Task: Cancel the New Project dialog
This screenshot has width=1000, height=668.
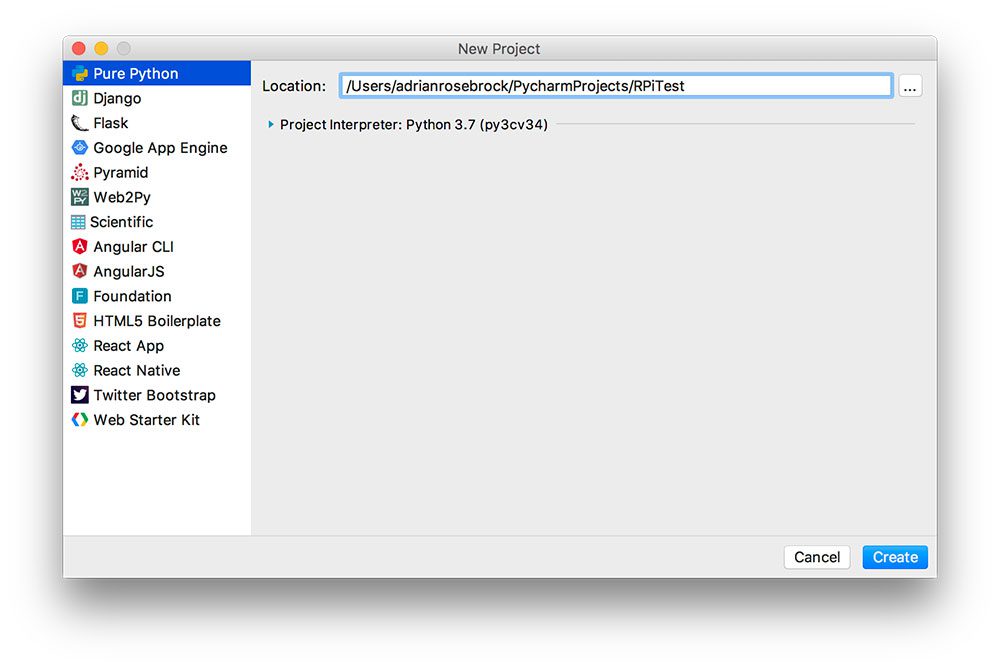Action: coord(817,557)
